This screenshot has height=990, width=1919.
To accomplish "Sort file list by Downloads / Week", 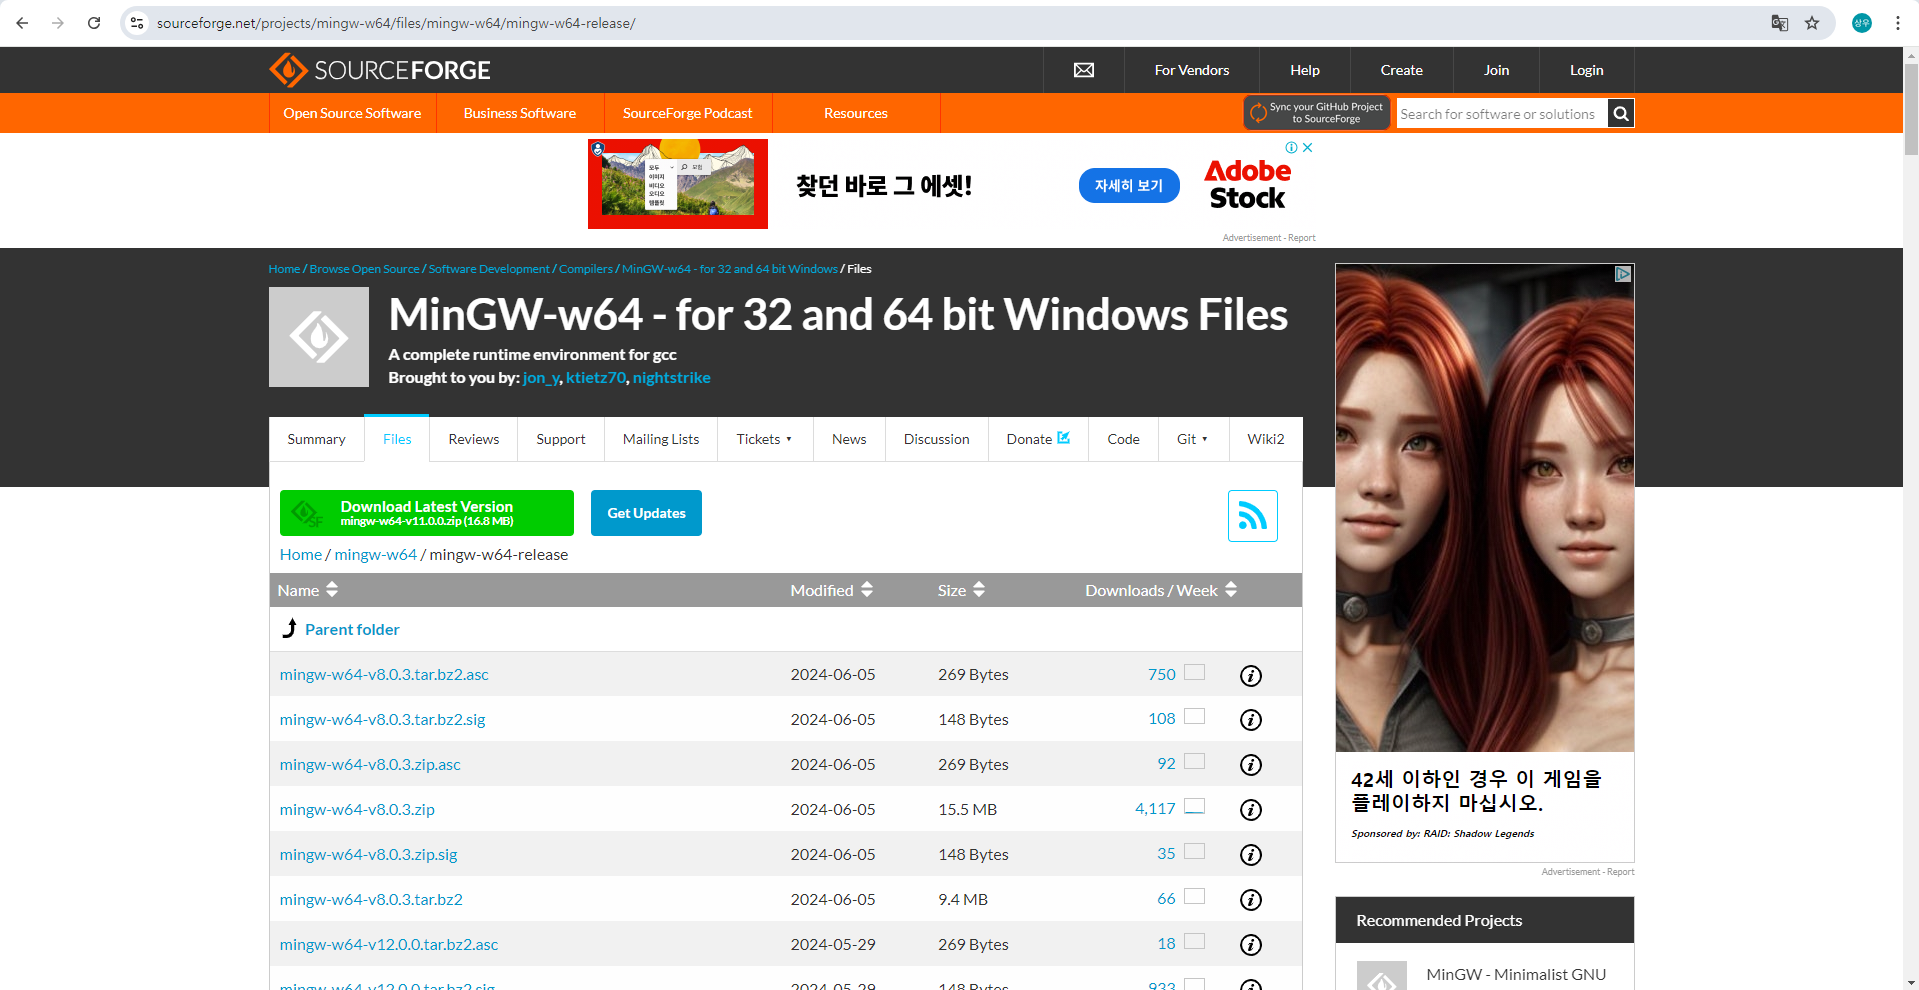I will click(1161, 590).
